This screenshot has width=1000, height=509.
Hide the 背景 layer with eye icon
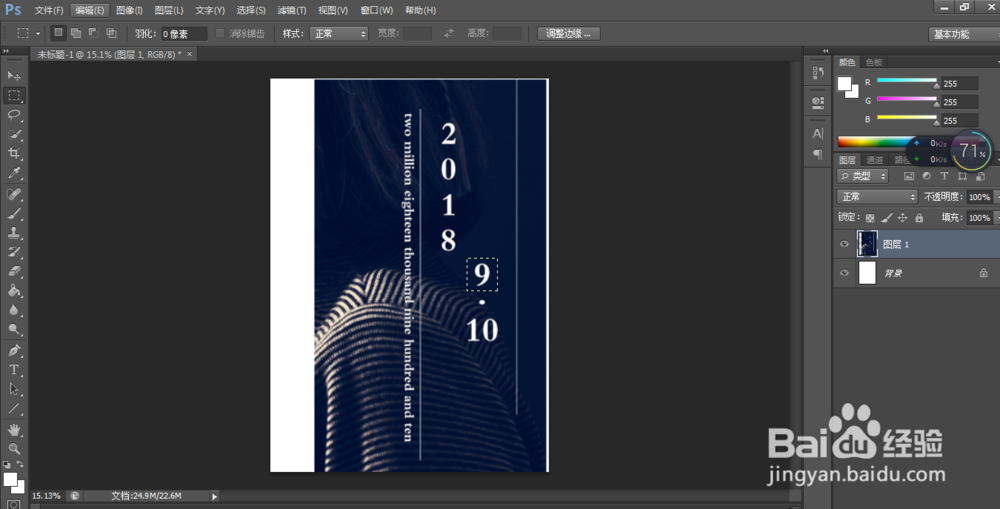coord(844,273)
